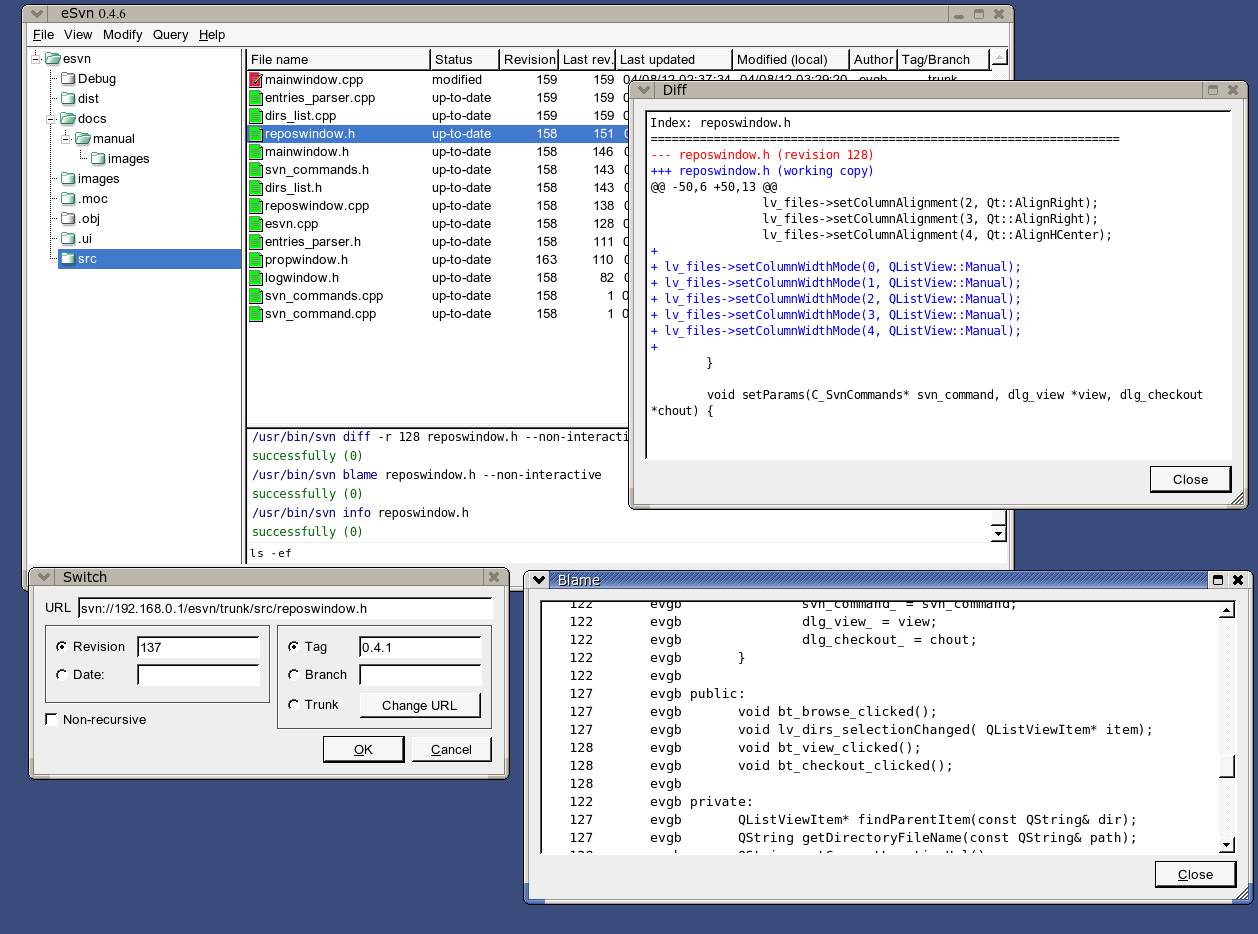The image size is (1258, 934).
Task: Click the esvn root folder icon
Action: pos(53,58)
